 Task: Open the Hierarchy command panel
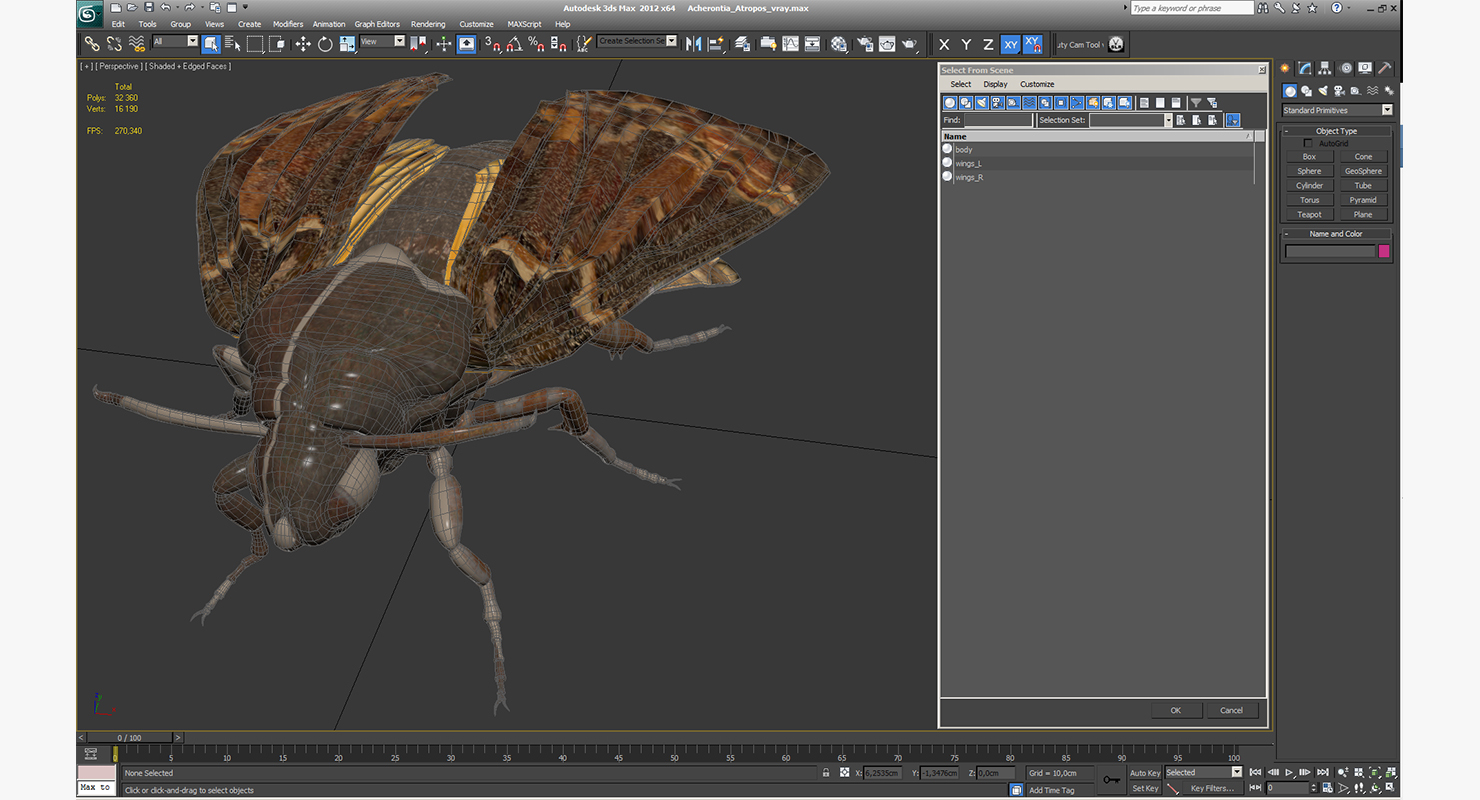click(1325, 68)
